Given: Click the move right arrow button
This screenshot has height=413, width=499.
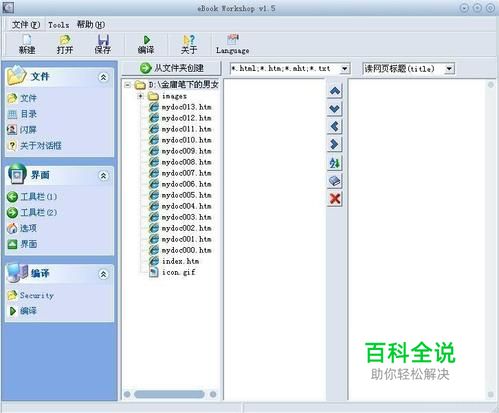Looking at the screenshot, I should coord(335,144).
